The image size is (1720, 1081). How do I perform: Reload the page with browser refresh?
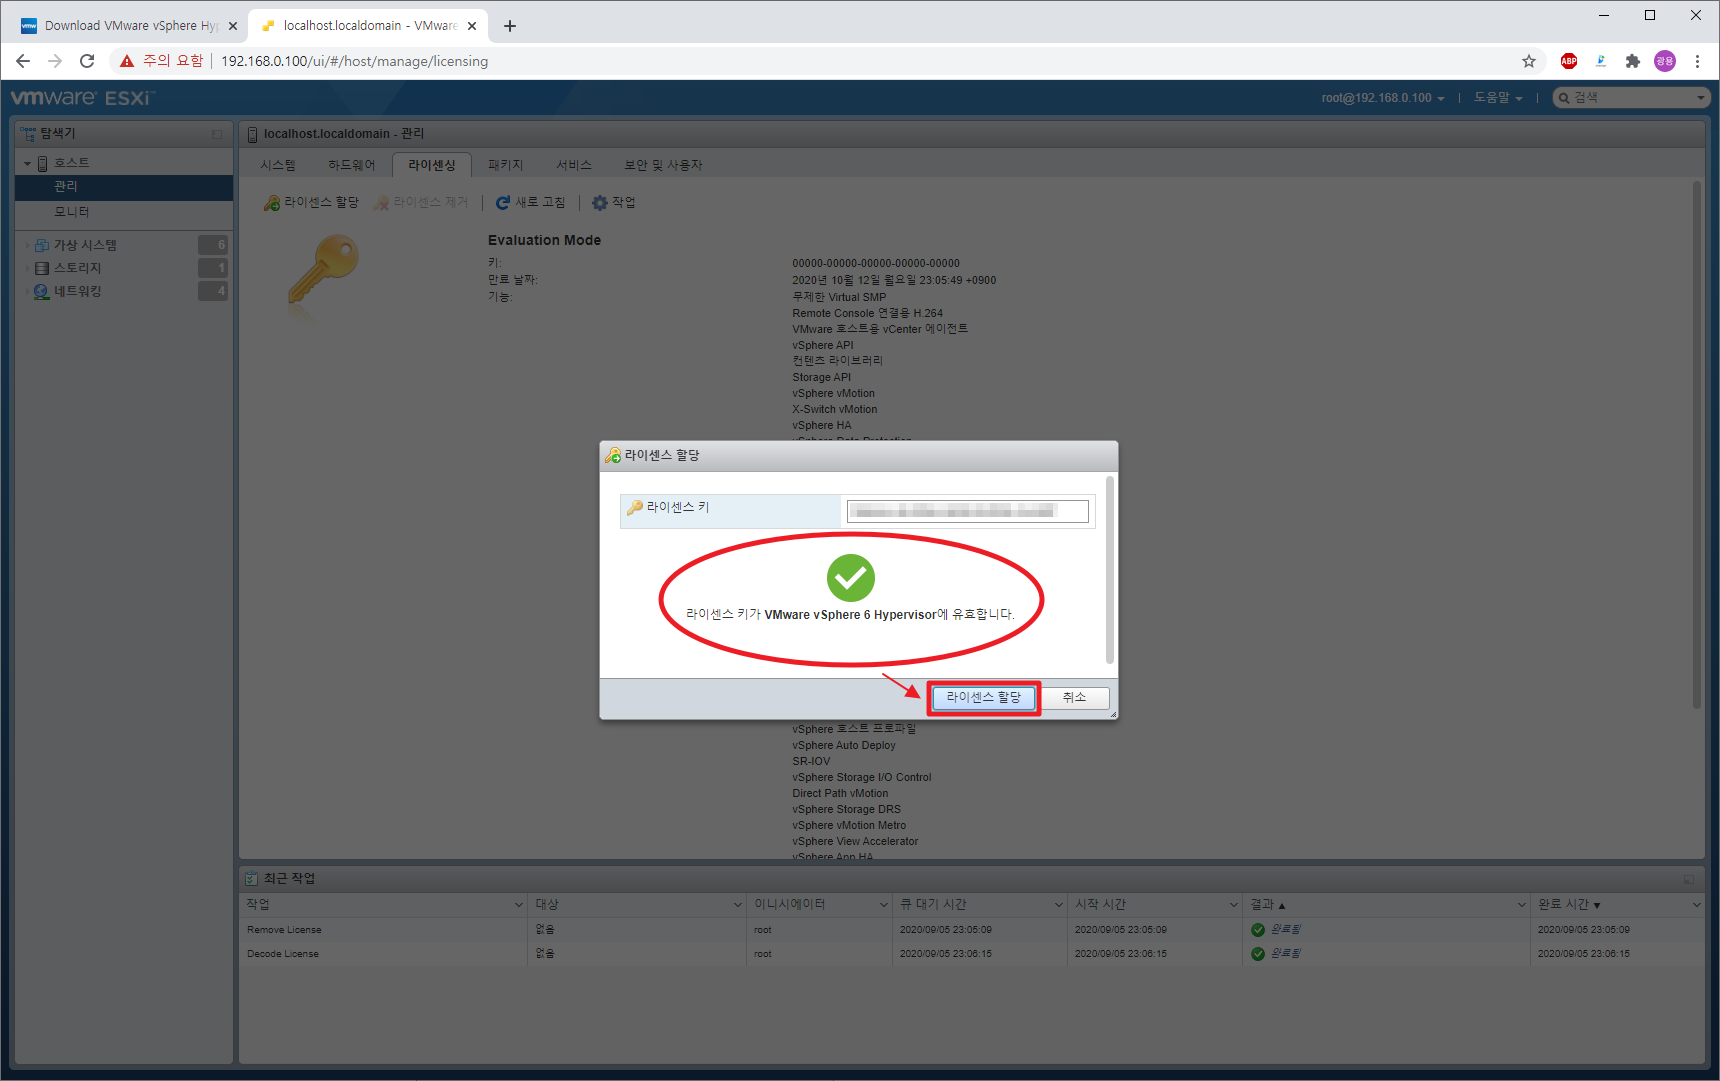pos(87,61)
